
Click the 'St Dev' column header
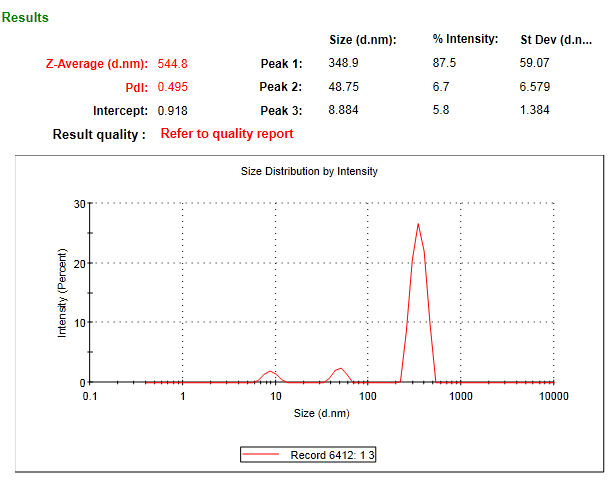[556, 40]
